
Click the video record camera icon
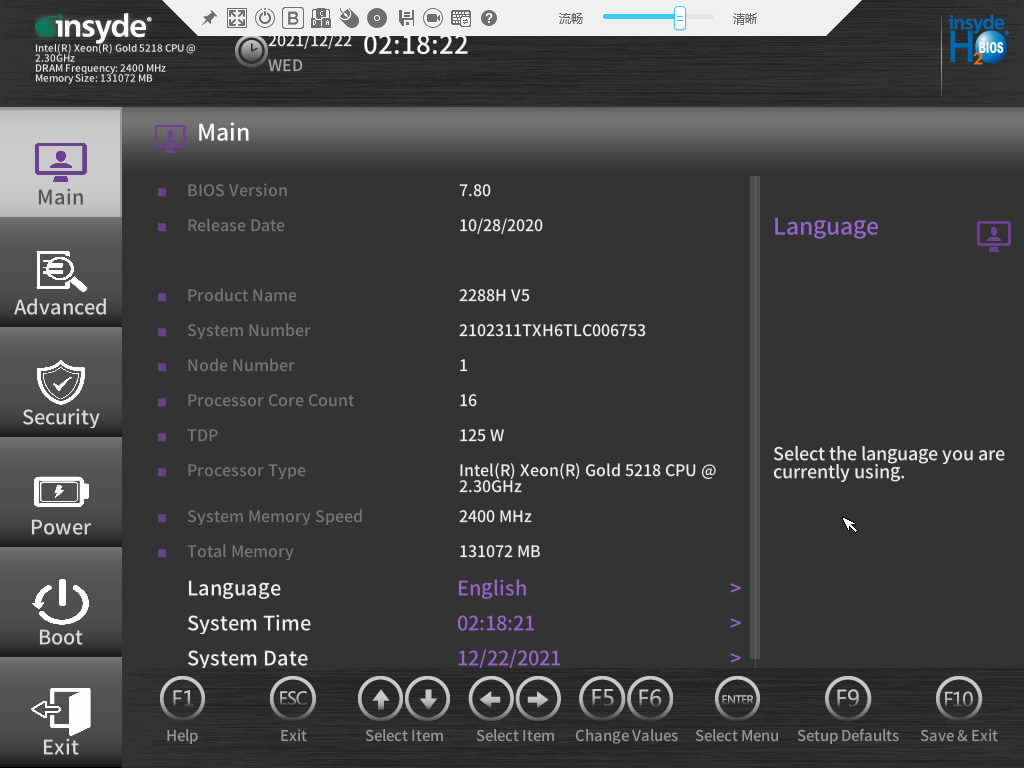(x=433, y=18)
